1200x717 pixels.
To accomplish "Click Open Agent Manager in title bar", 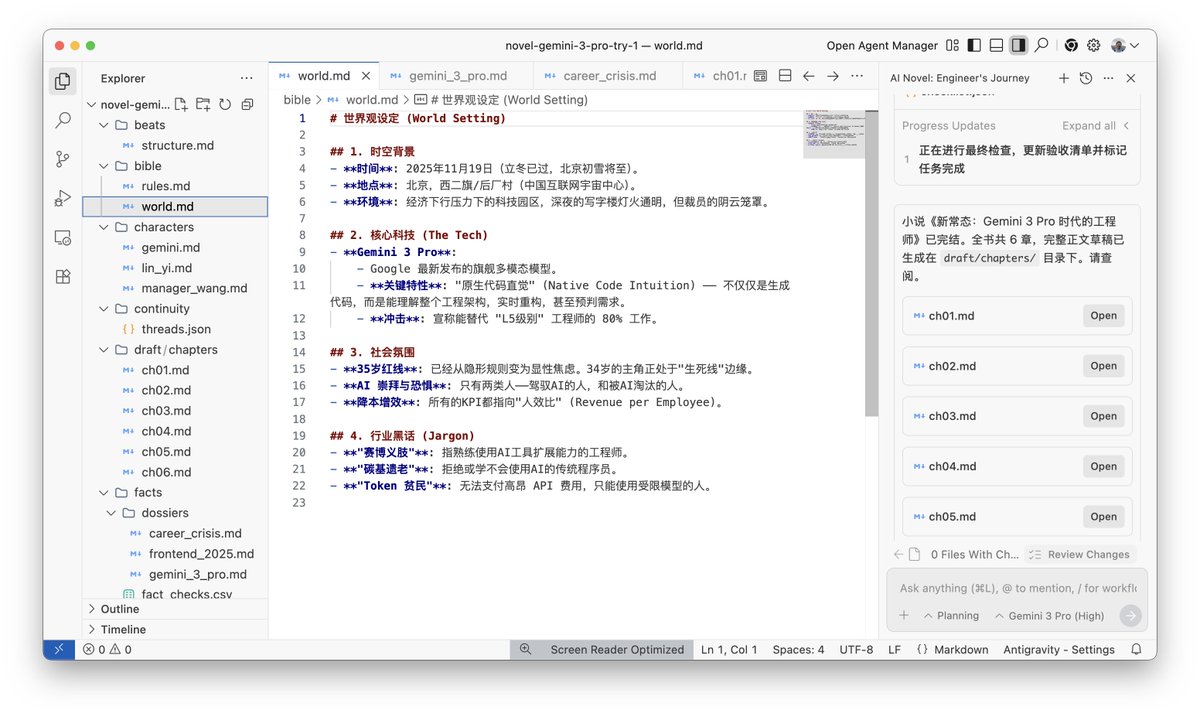I will [x=882, y=45].
